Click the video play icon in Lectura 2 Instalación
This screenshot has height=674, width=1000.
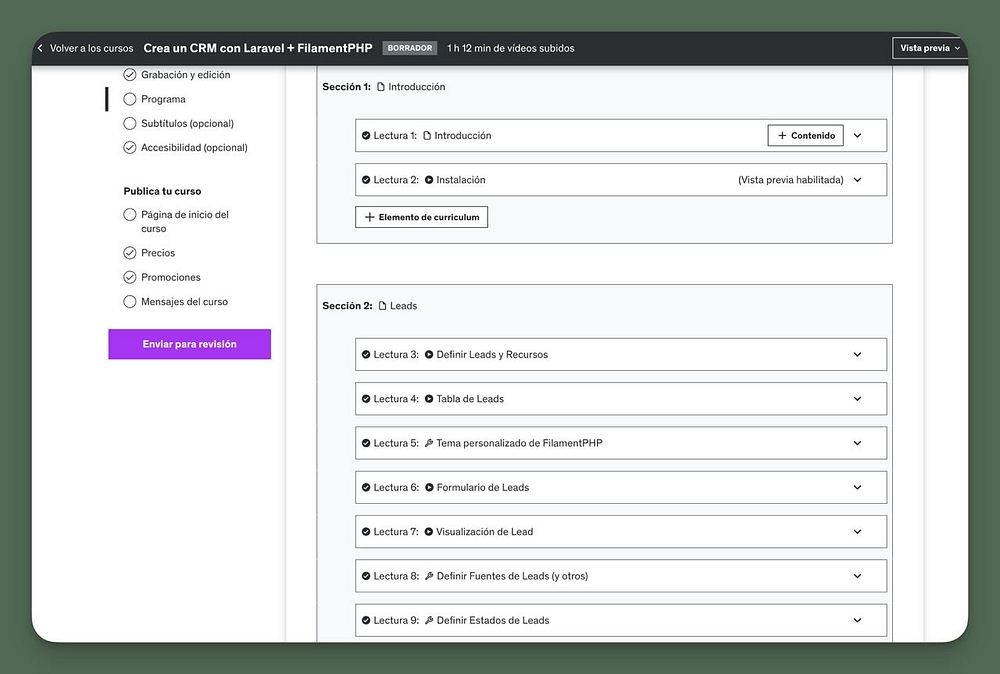tap(429, 180)
